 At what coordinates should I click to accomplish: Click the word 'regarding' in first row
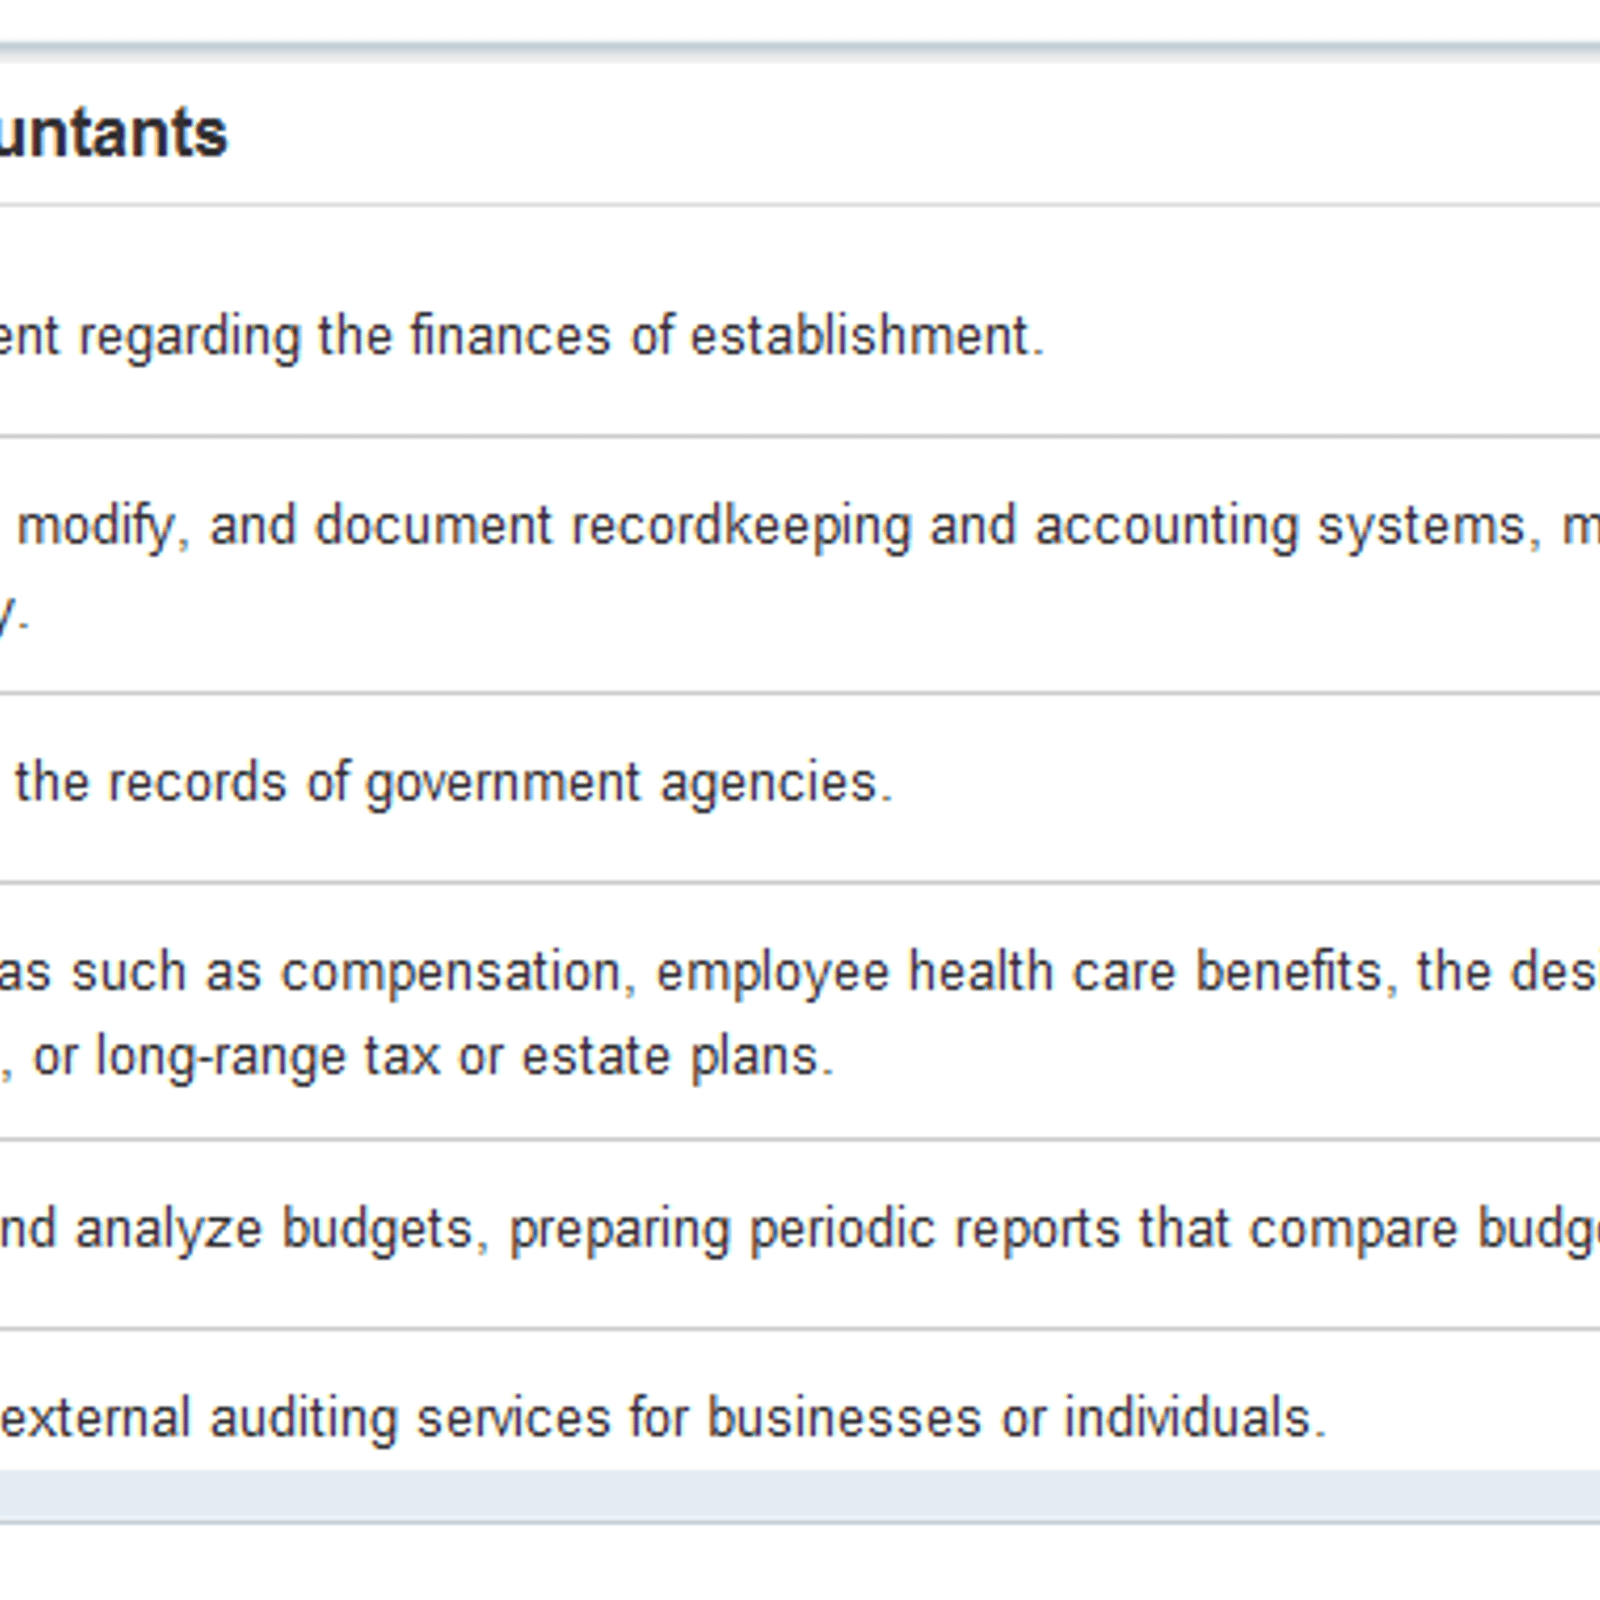[189, 337]
